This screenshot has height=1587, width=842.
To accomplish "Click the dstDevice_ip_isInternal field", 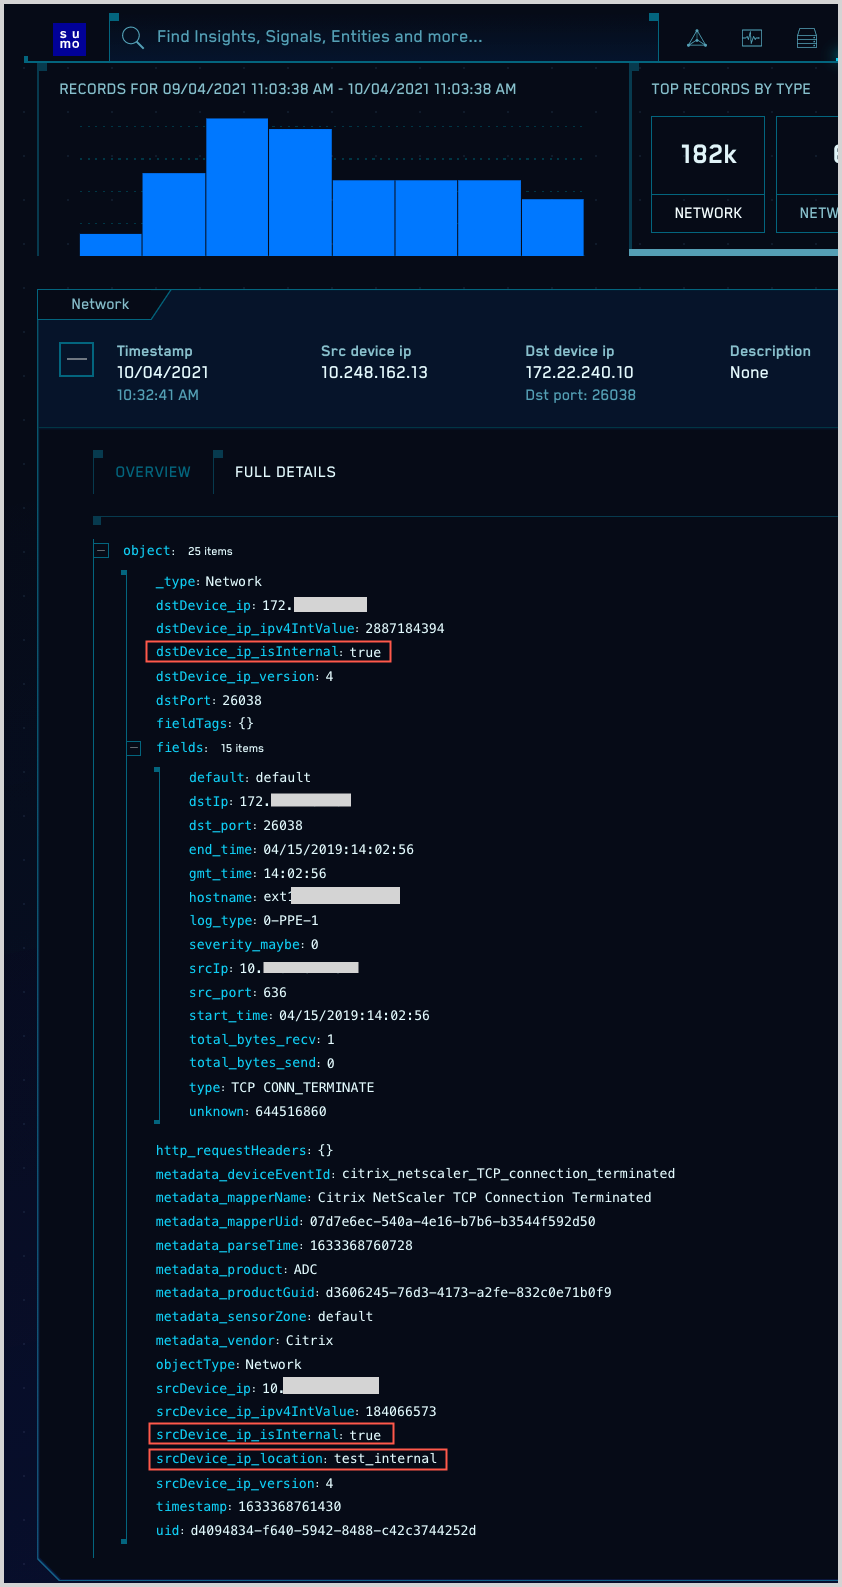I will pyautogui.click(x=268, y=652).
